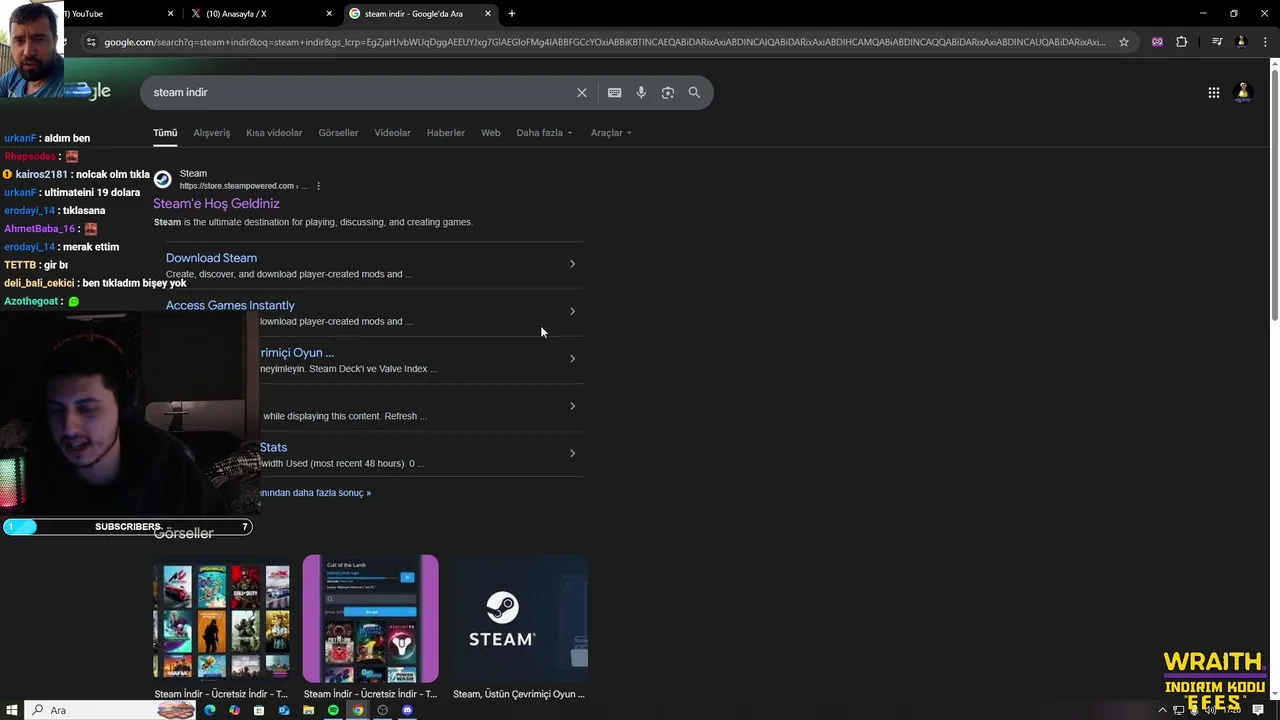Expand the Download Steam sitelink chevron
Image resolution: width=1280 pixels, height=720 pixels.
coord(572,264)
